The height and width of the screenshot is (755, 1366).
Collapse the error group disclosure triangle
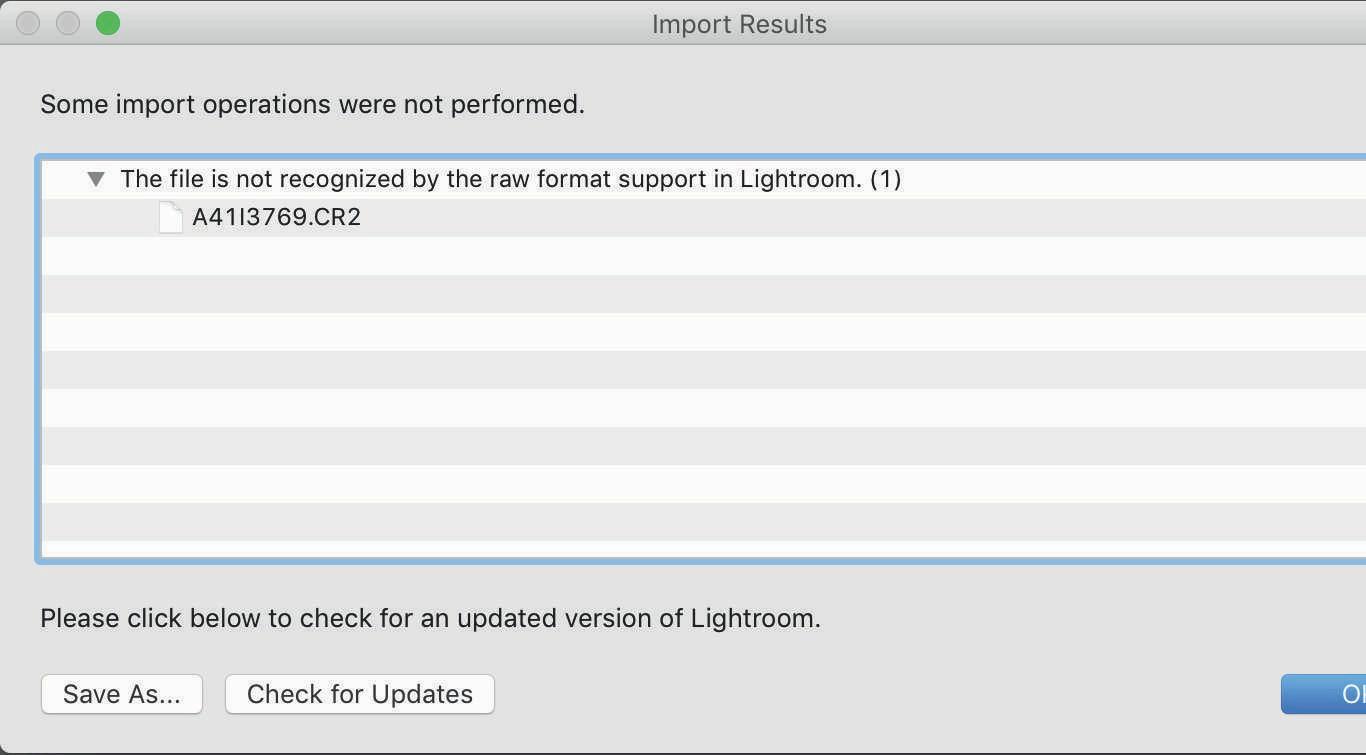tap(96, 179)
